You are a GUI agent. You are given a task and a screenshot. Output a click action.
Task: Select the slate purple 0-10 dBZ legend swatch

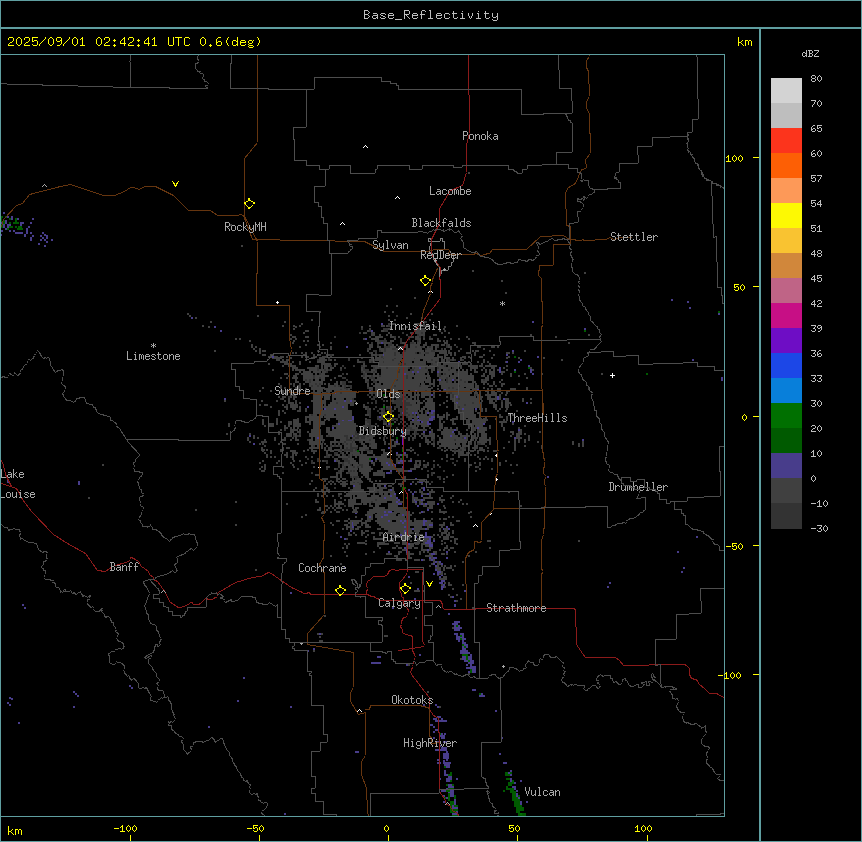(786, 466)
